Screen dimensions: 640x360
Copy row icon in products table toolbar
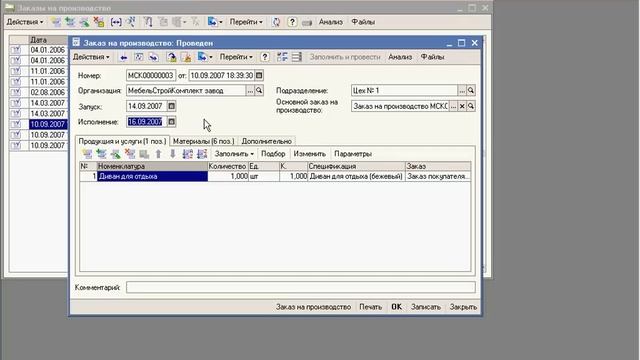click(102, 154)
